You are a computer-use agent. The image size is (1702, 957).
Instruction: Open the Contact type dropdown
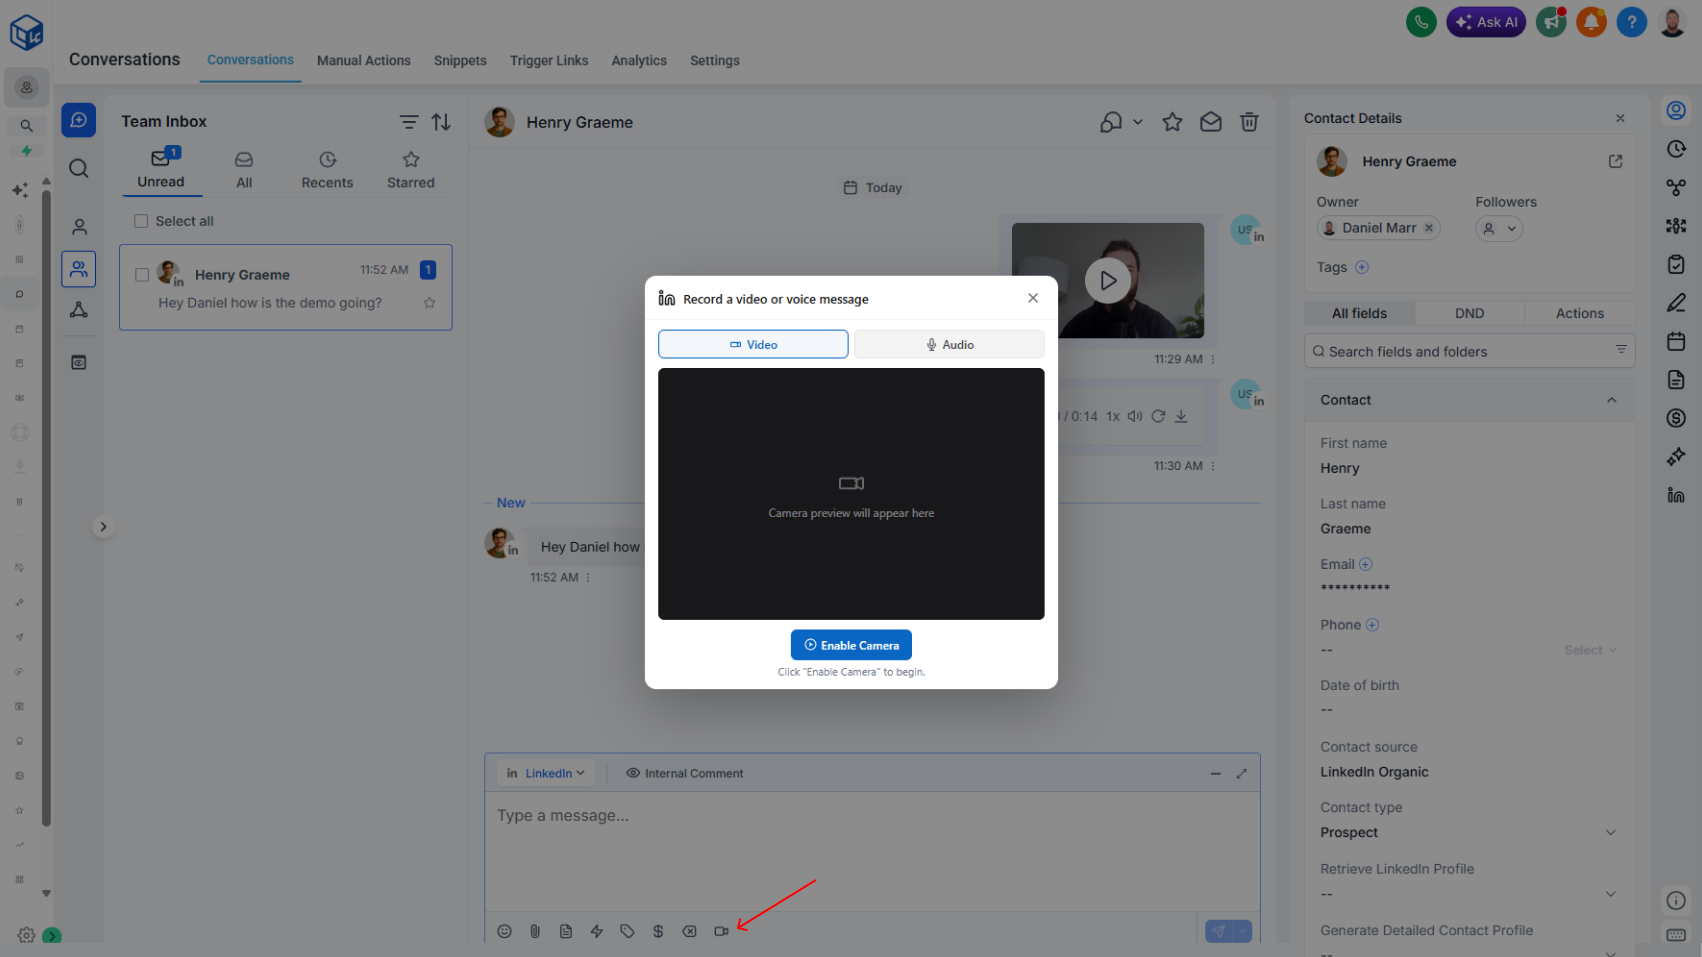(x=1468, y=832)
